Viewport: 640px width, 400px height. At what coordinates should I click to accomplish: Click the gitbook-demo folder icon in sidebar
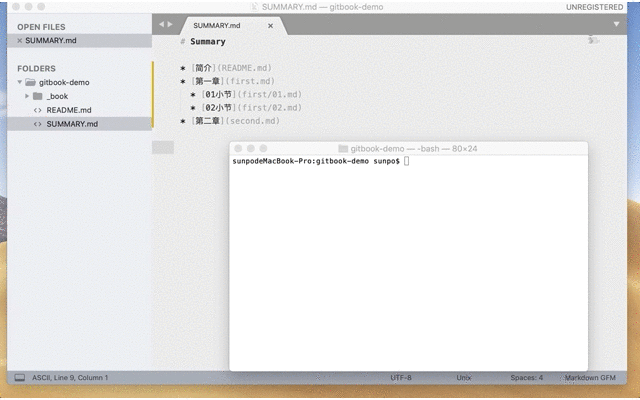click(x=30, y=82)
